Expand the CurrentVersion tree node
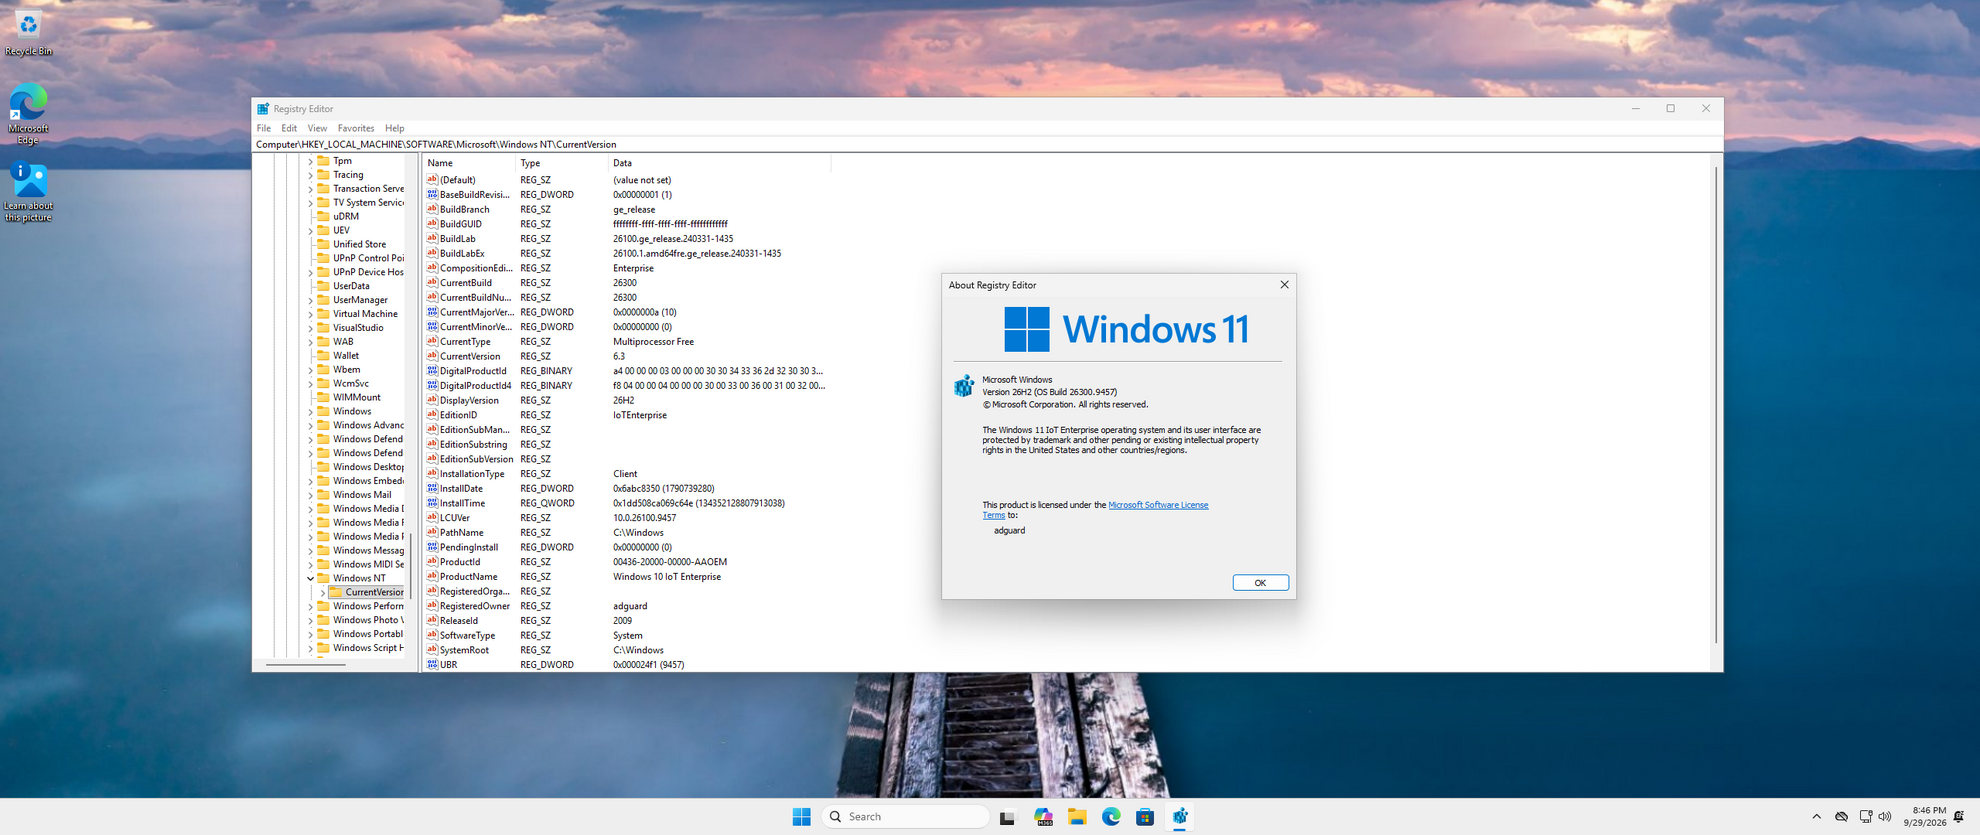Image resolution: width=1980 pixels, height=835 pixels. (322, 592)
